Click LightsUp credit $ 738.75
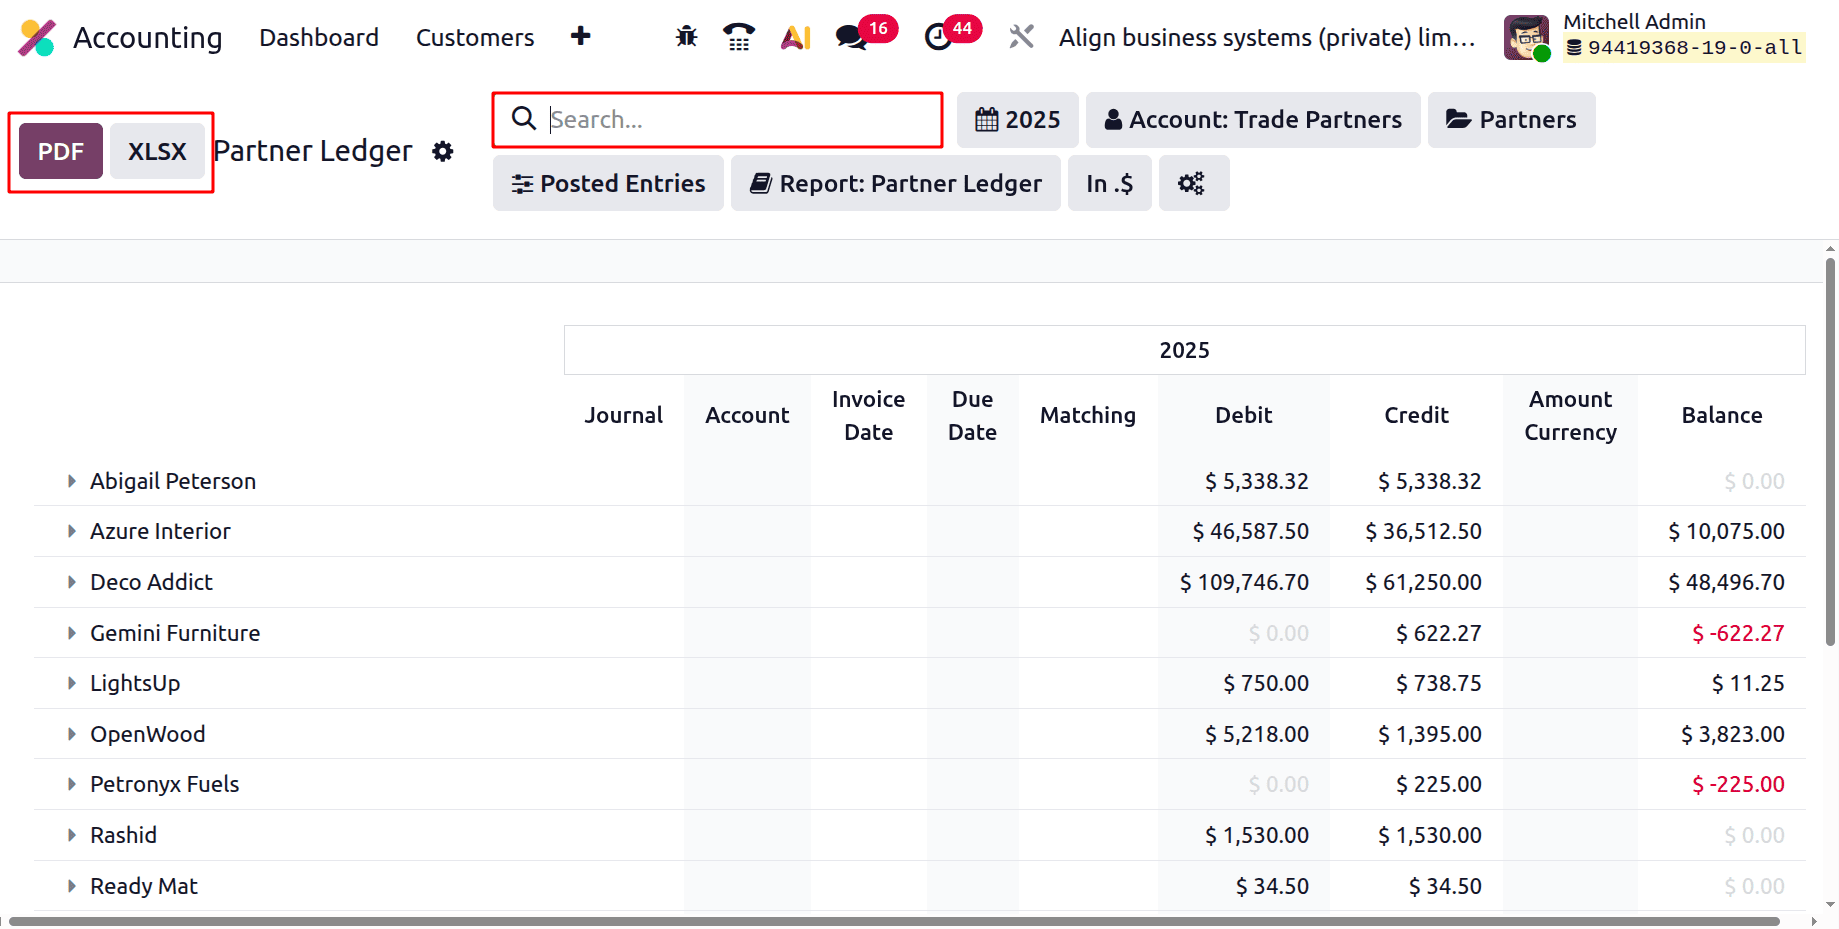 click(1439, 683)
